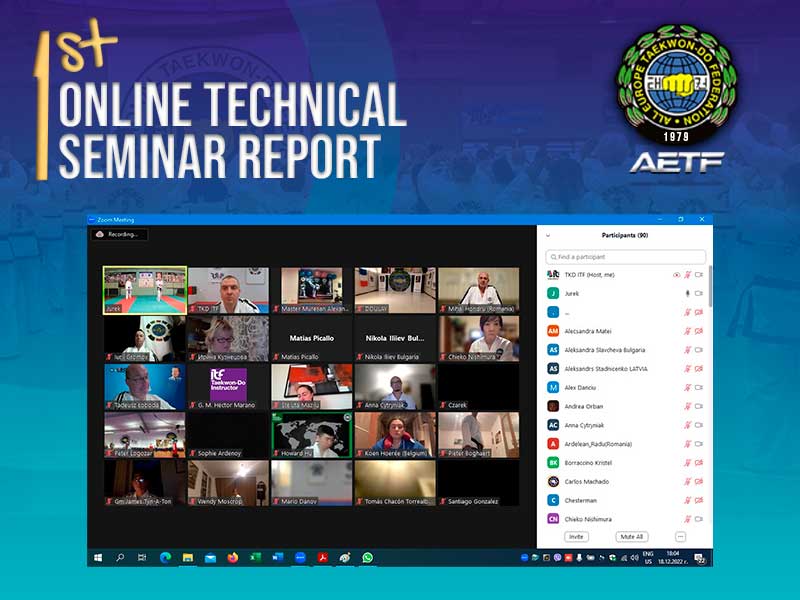Click the cloud Recording indicator
The height and width of the screenshot is (600, 800).
120,234
